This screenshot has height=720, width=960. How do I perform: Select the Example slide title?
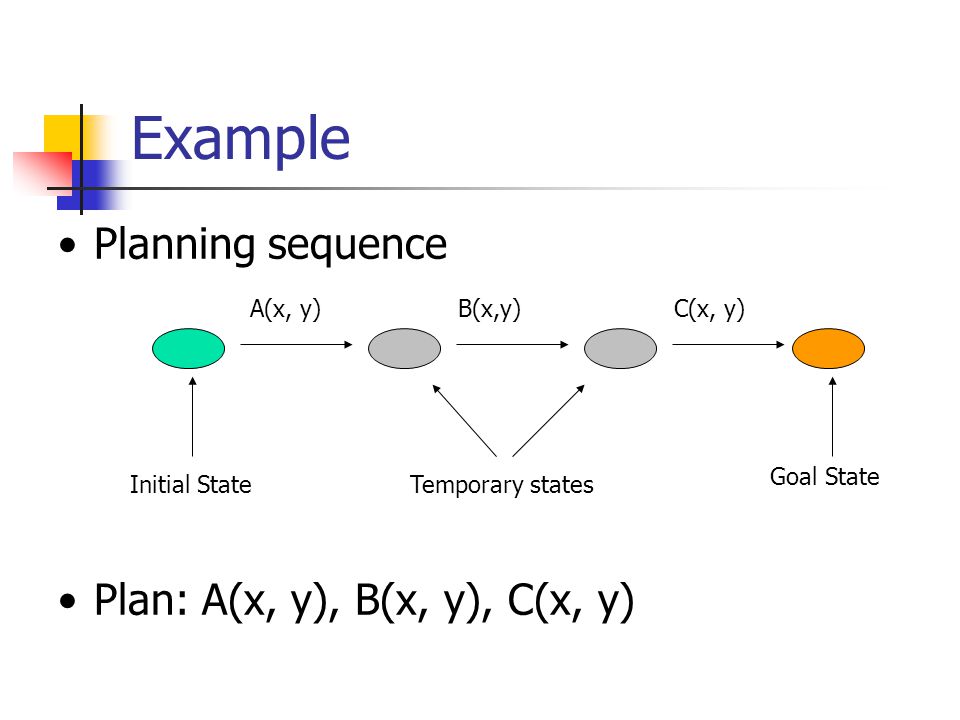[x=241, y=140]
